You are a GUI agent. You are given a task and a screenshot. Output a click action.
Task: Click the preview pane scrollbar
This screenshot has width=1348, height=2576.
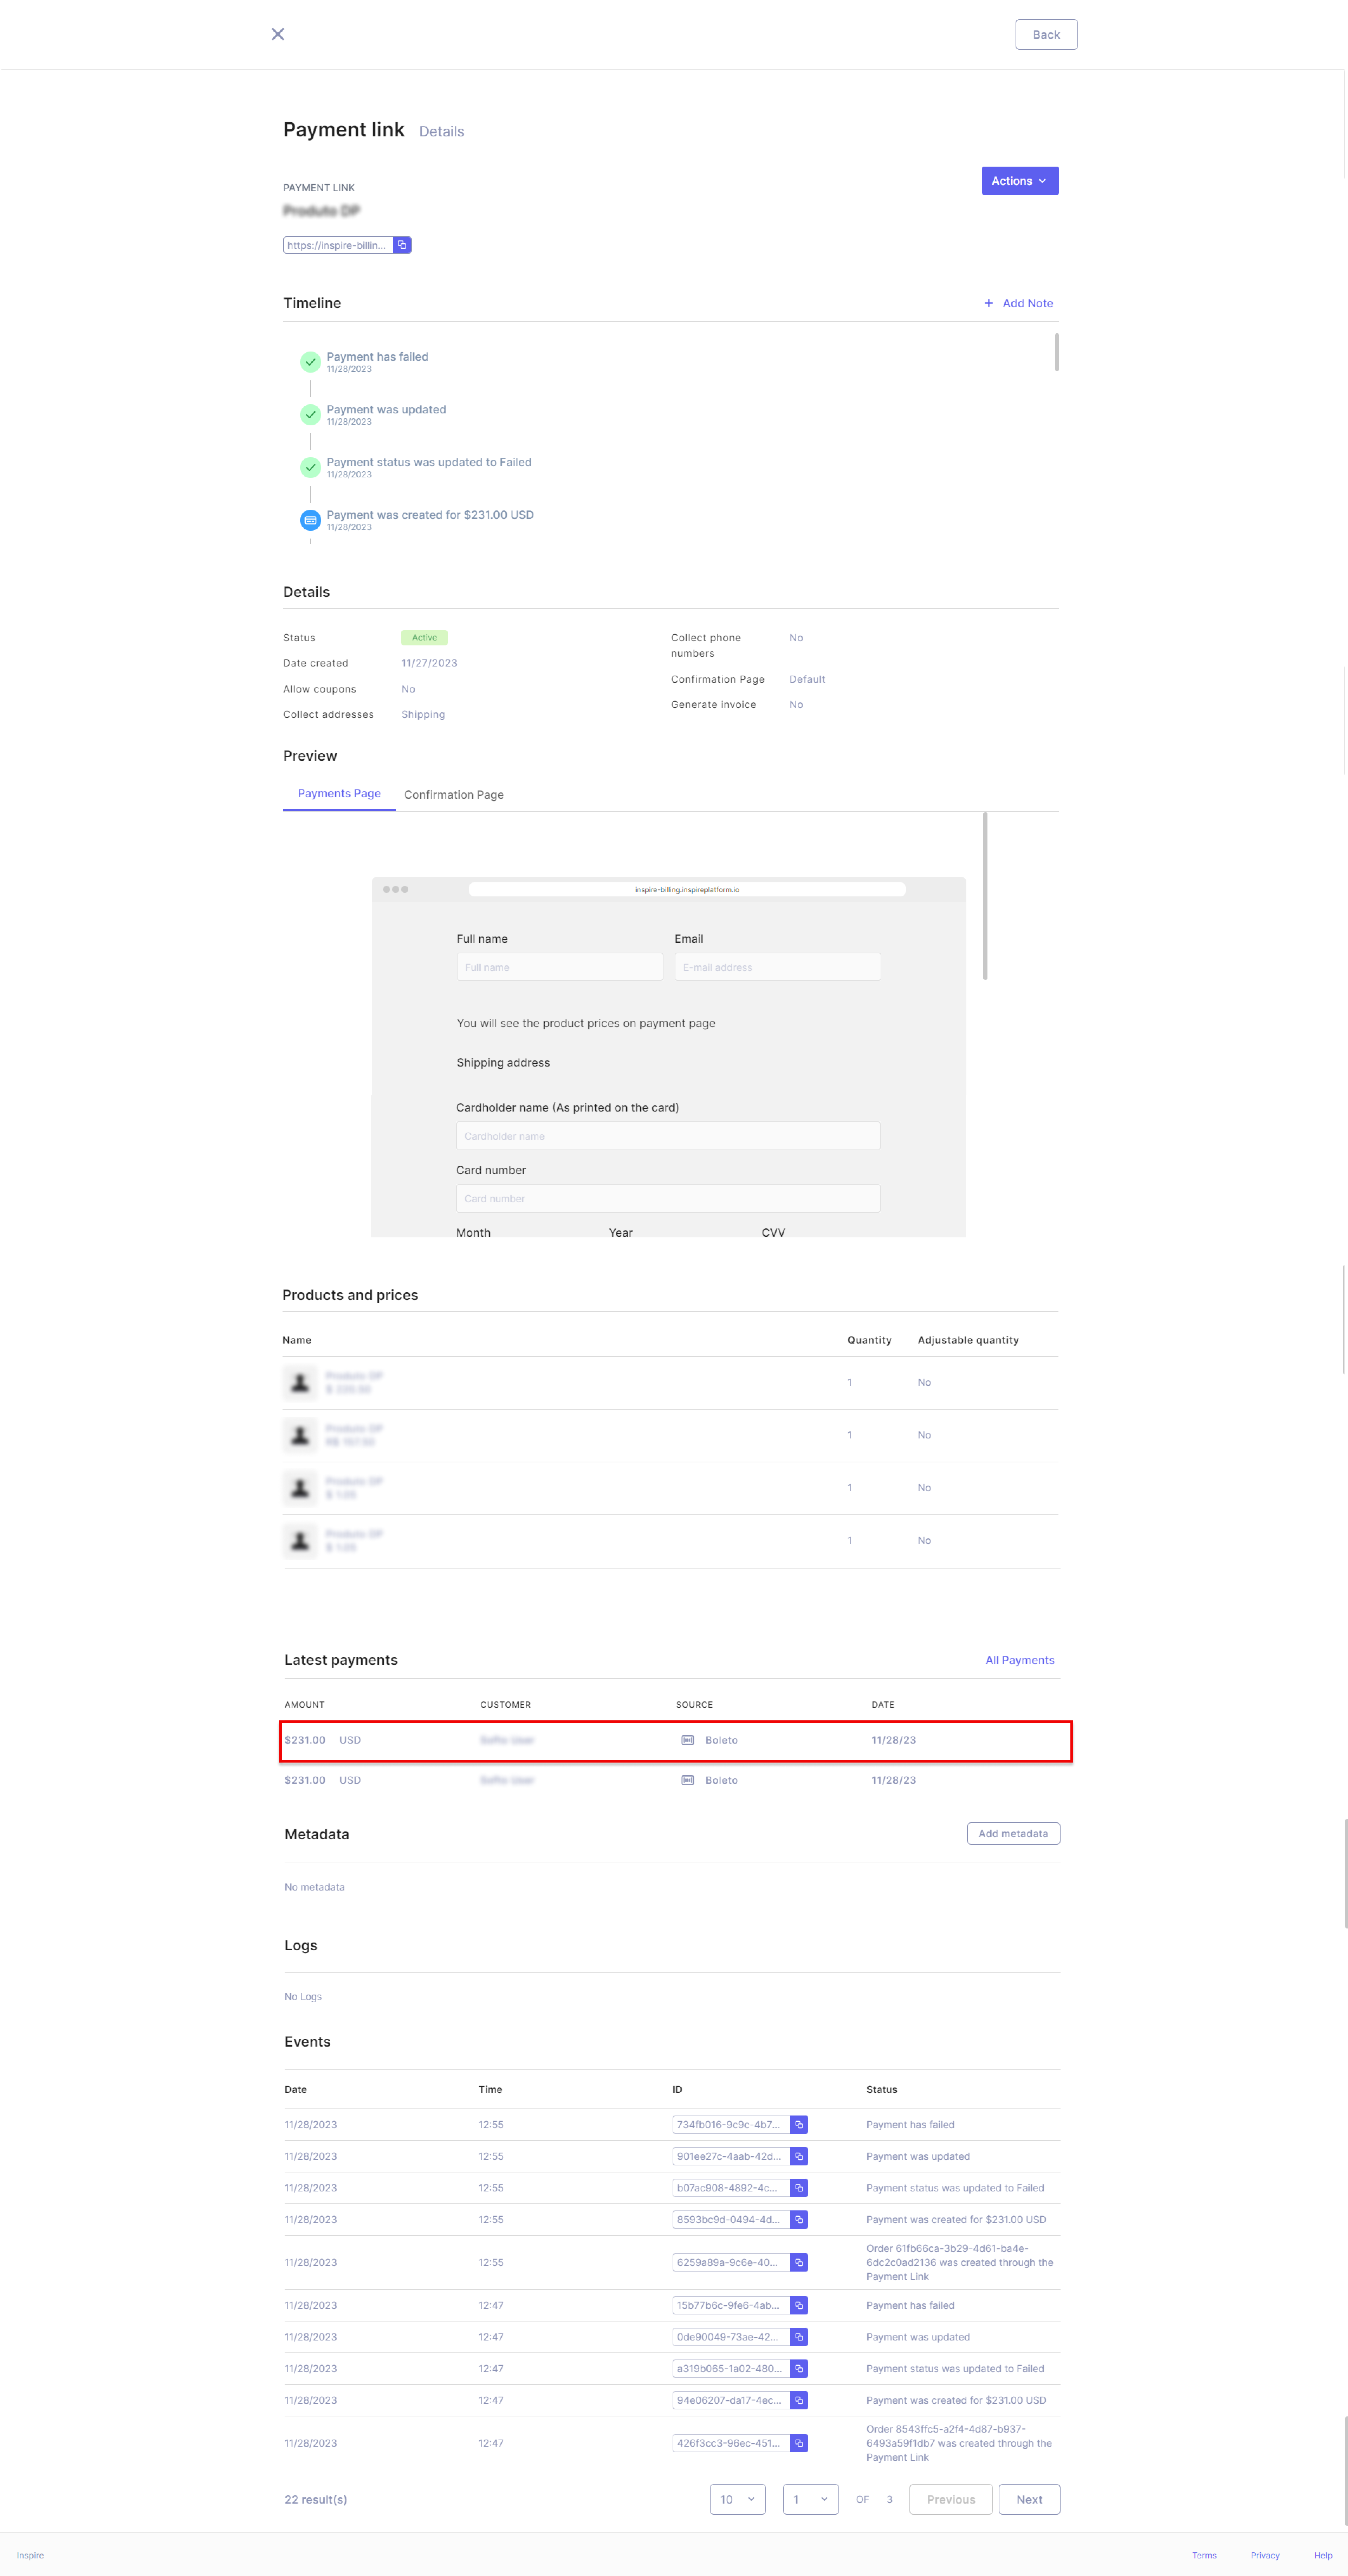pyautogui.click(x=985, y=896)
